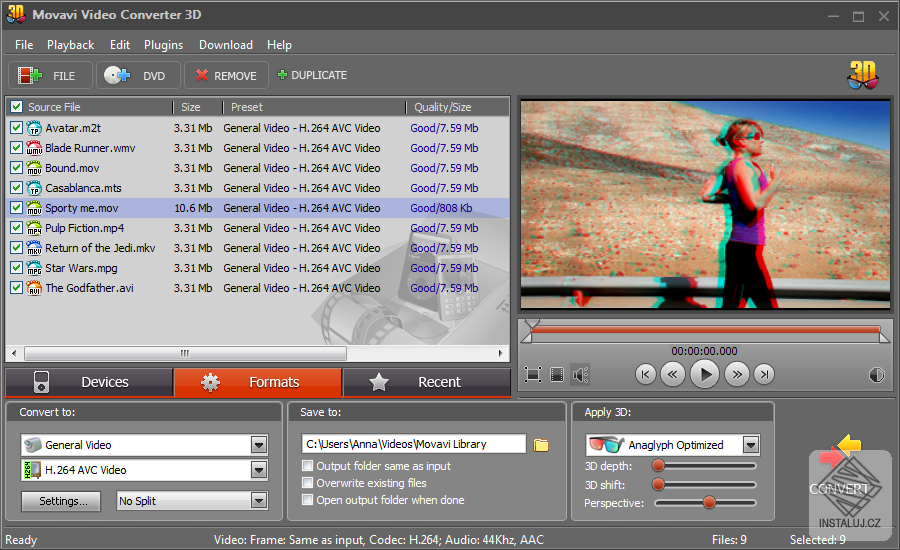This screenshot has height=550, width=900.
Task: Click the scrollbar right arrow
Action: click(501, 353)
